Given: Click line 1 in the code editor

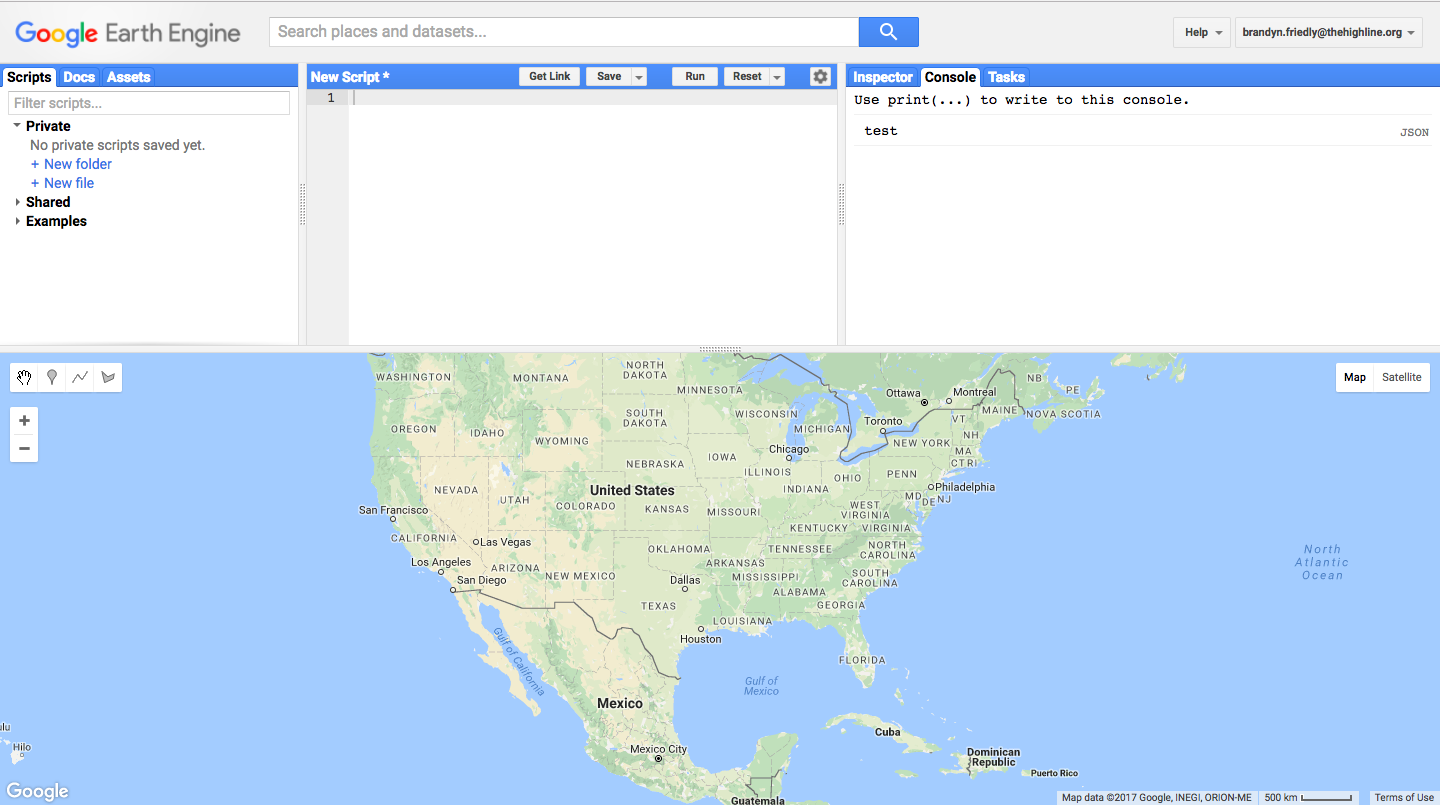Looking at the screenshot, I should tap(592, 97).
